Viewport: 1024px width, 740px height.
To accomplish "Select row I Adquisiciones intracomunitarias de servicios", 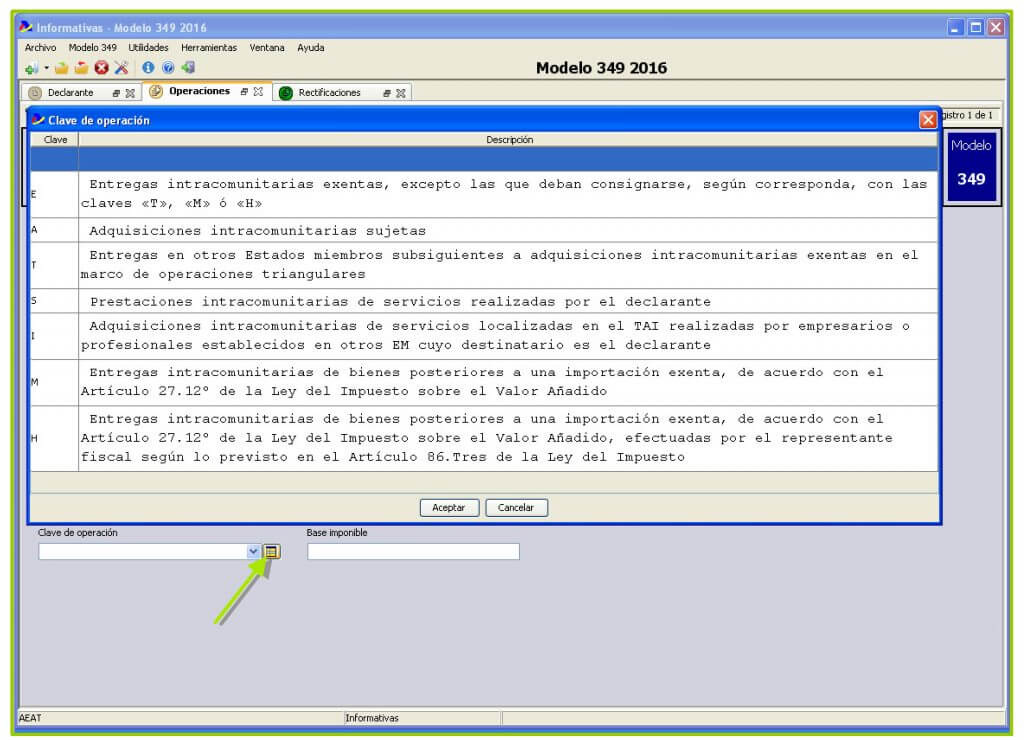I will click(484, 336).
